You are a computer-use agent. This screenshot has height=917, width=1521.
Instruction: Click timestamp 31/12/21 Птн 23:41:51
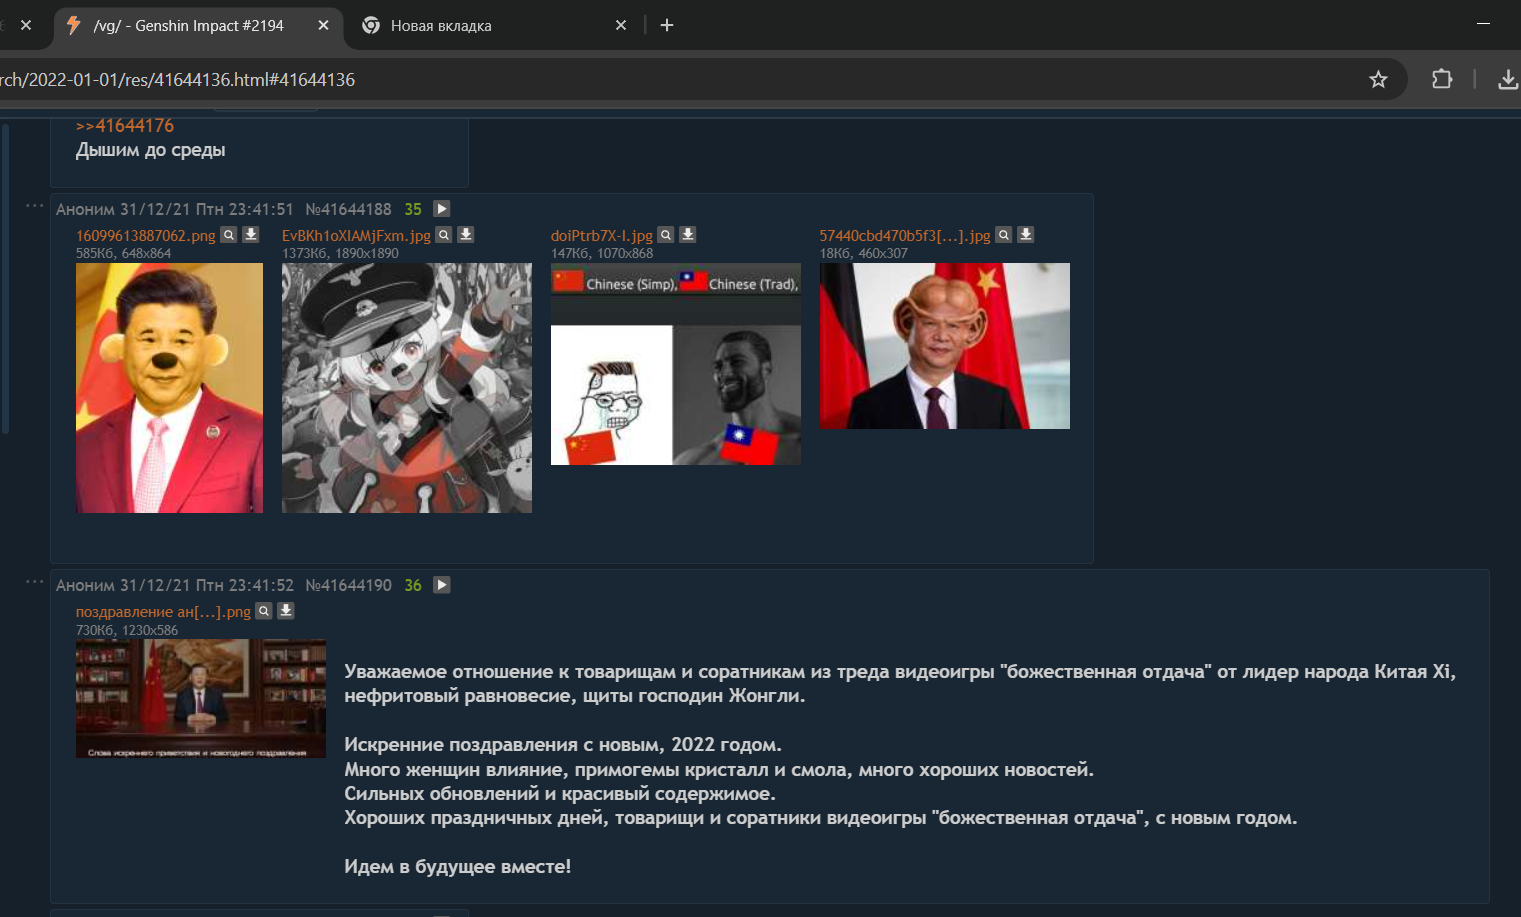pyautogui.click(x=207, y=209)
